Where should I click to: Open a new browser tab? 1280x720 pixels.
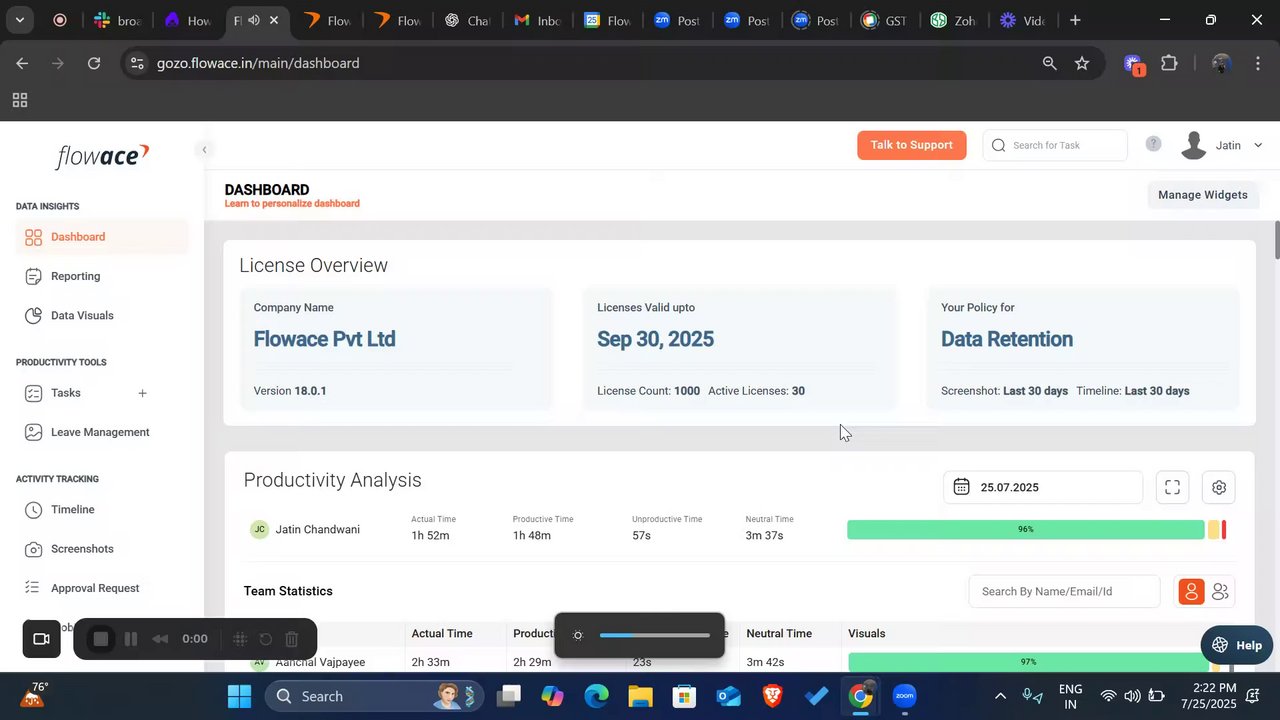(1075, 20)
